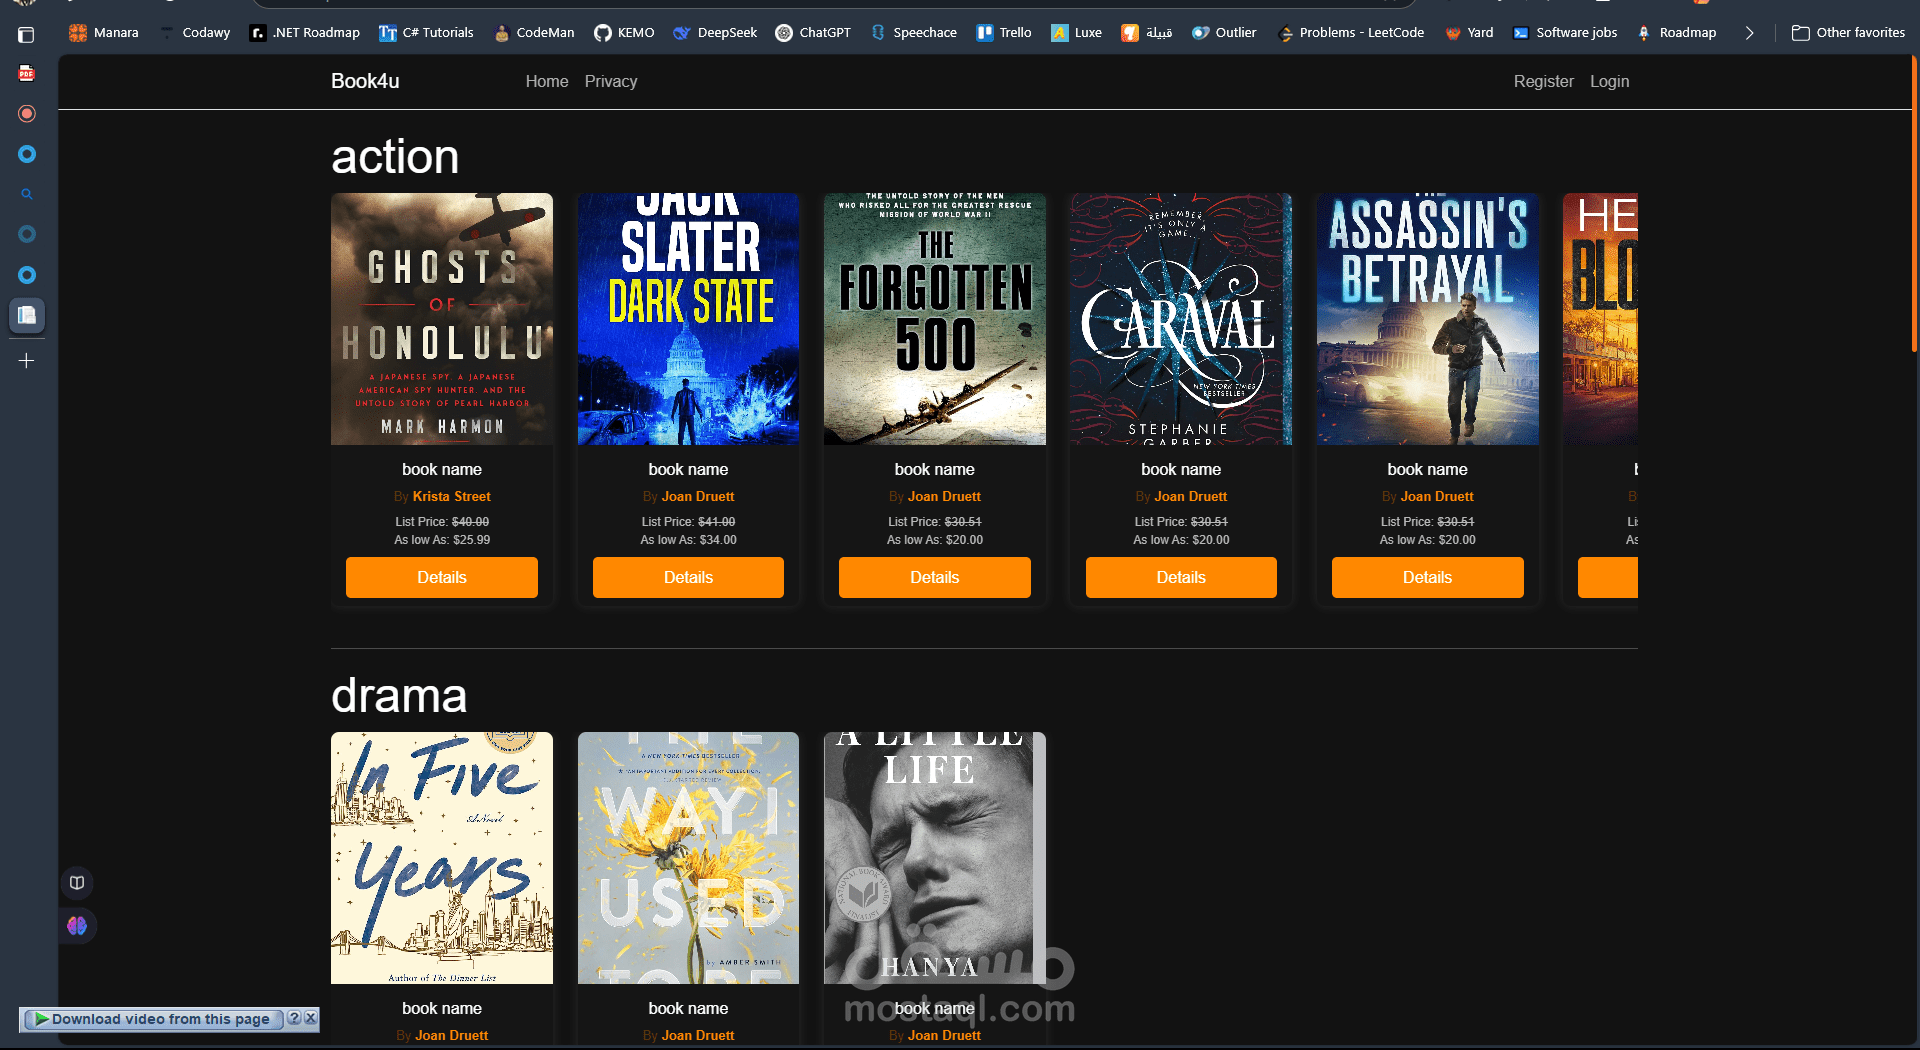Open the Other favorites folder
The width and height of the screenshot is (1920, 1050).
(1848, 32)
